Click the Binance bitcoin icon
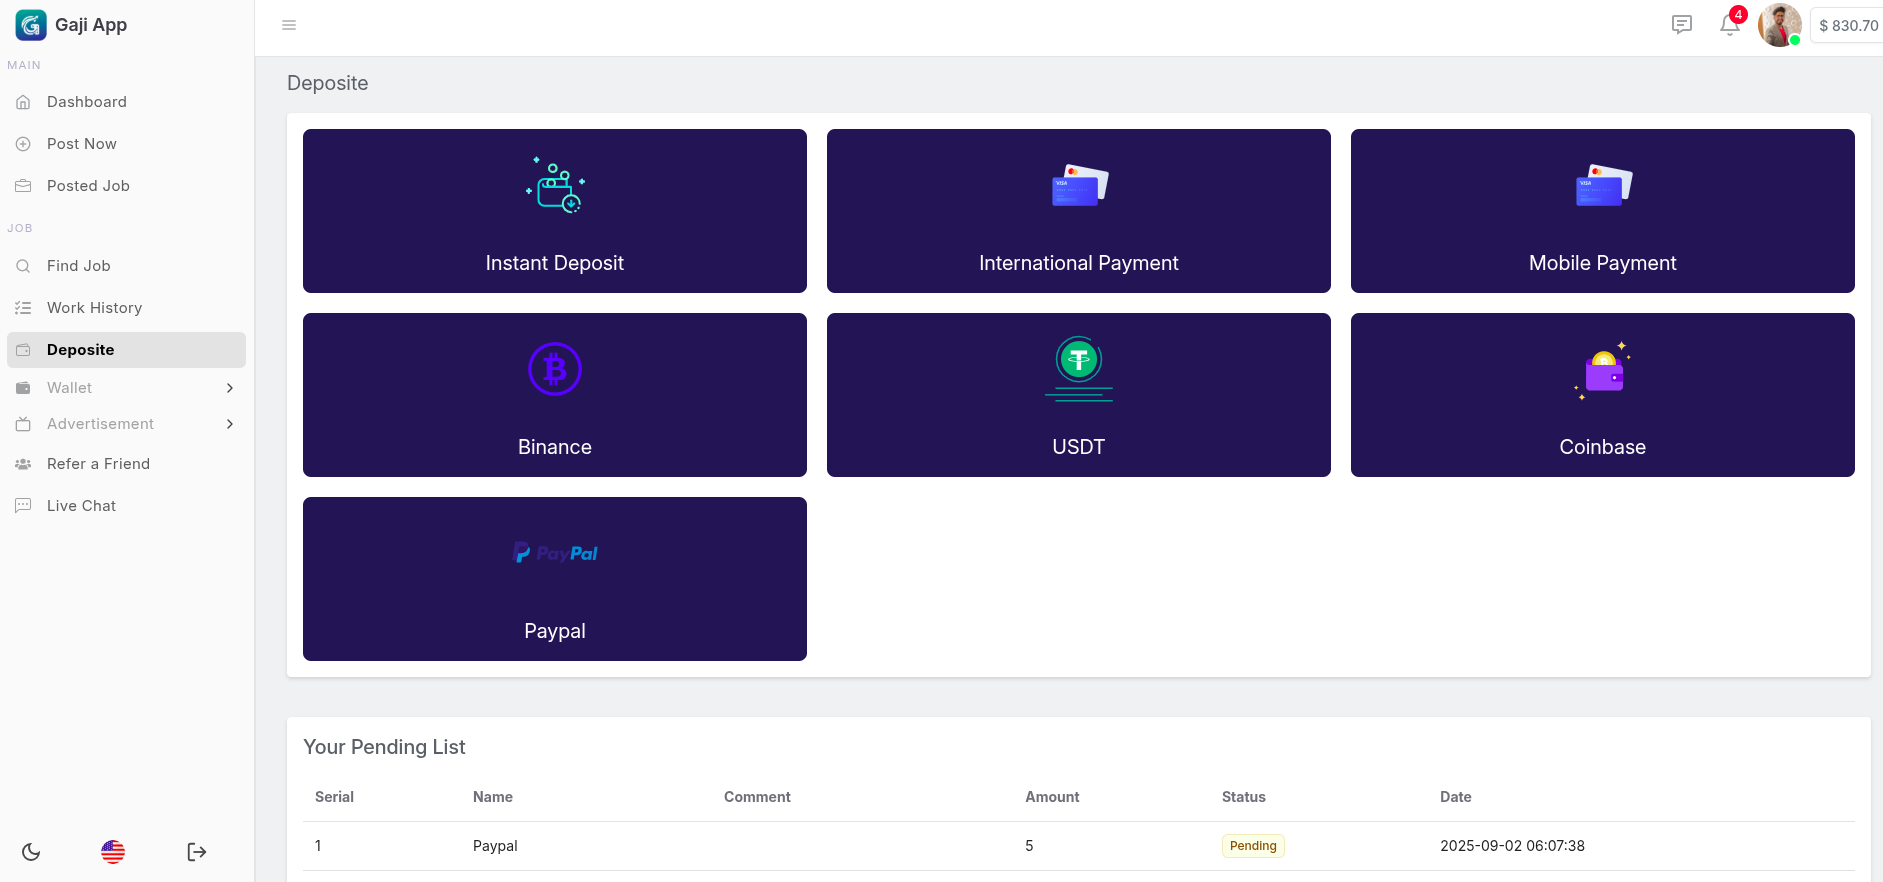The height and width of the screenshot is (882, 1883). 555,369
